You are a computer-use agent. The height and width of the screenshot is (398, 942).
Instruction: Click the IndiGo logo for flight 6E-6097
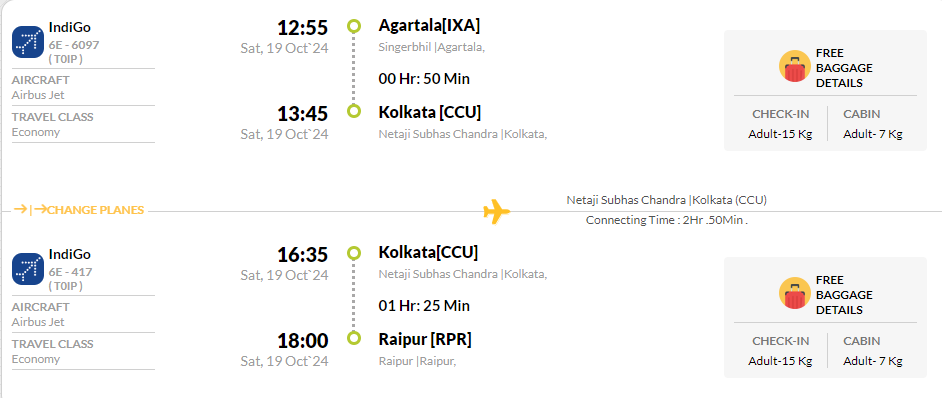tap(28, 42)
